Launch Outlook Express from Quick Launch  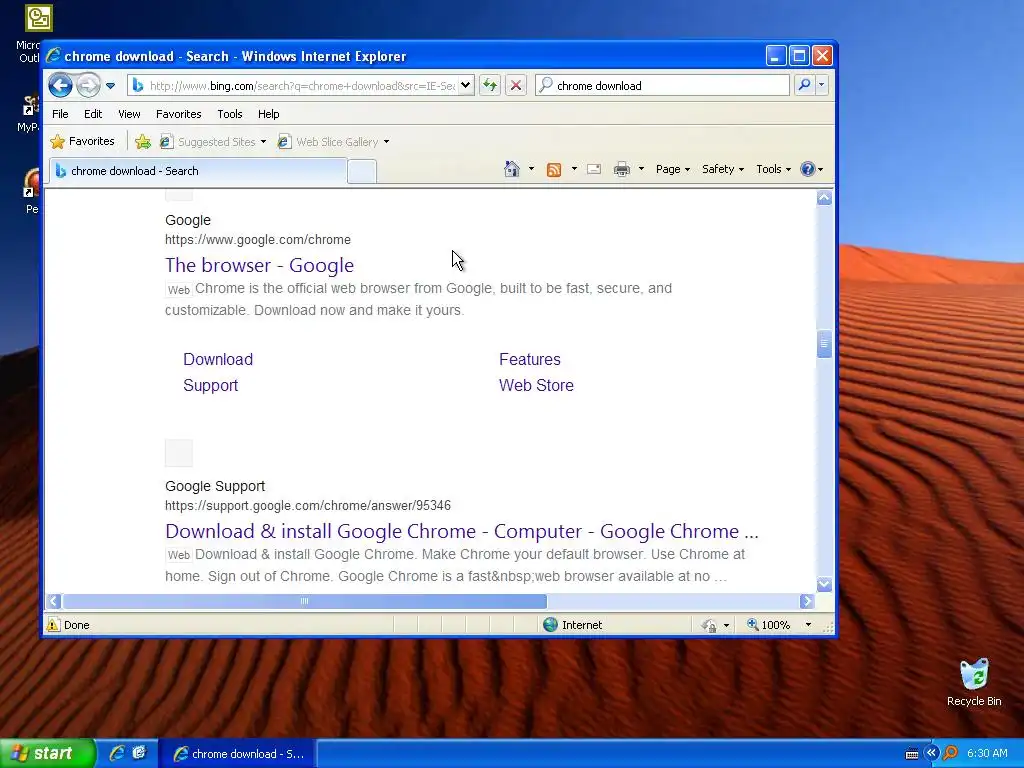click(x=139, y=753)
